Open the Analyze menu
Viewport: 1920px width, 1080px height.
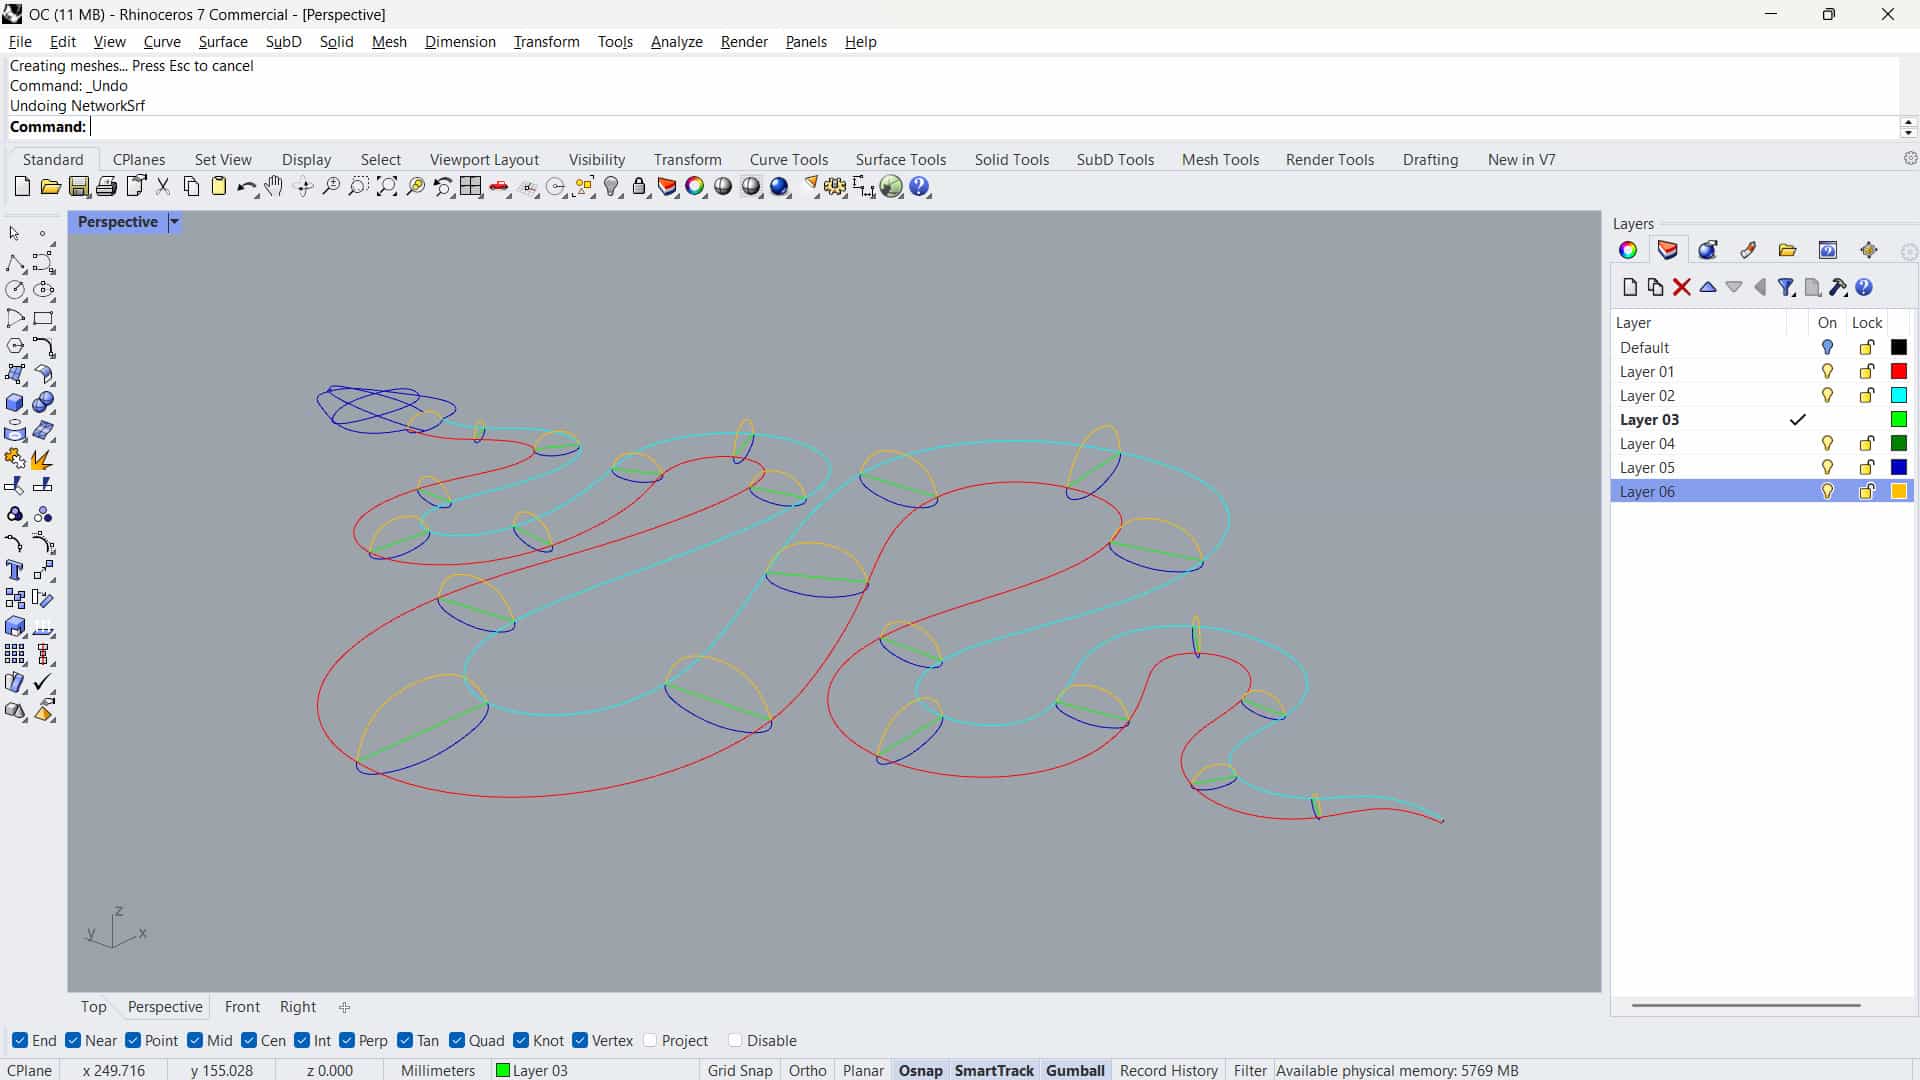point(677,41)
